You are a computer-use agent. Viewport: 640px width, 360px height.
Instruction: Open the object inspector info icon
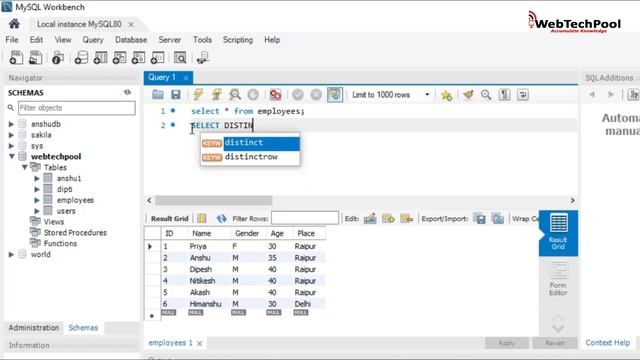pos(58,58)
